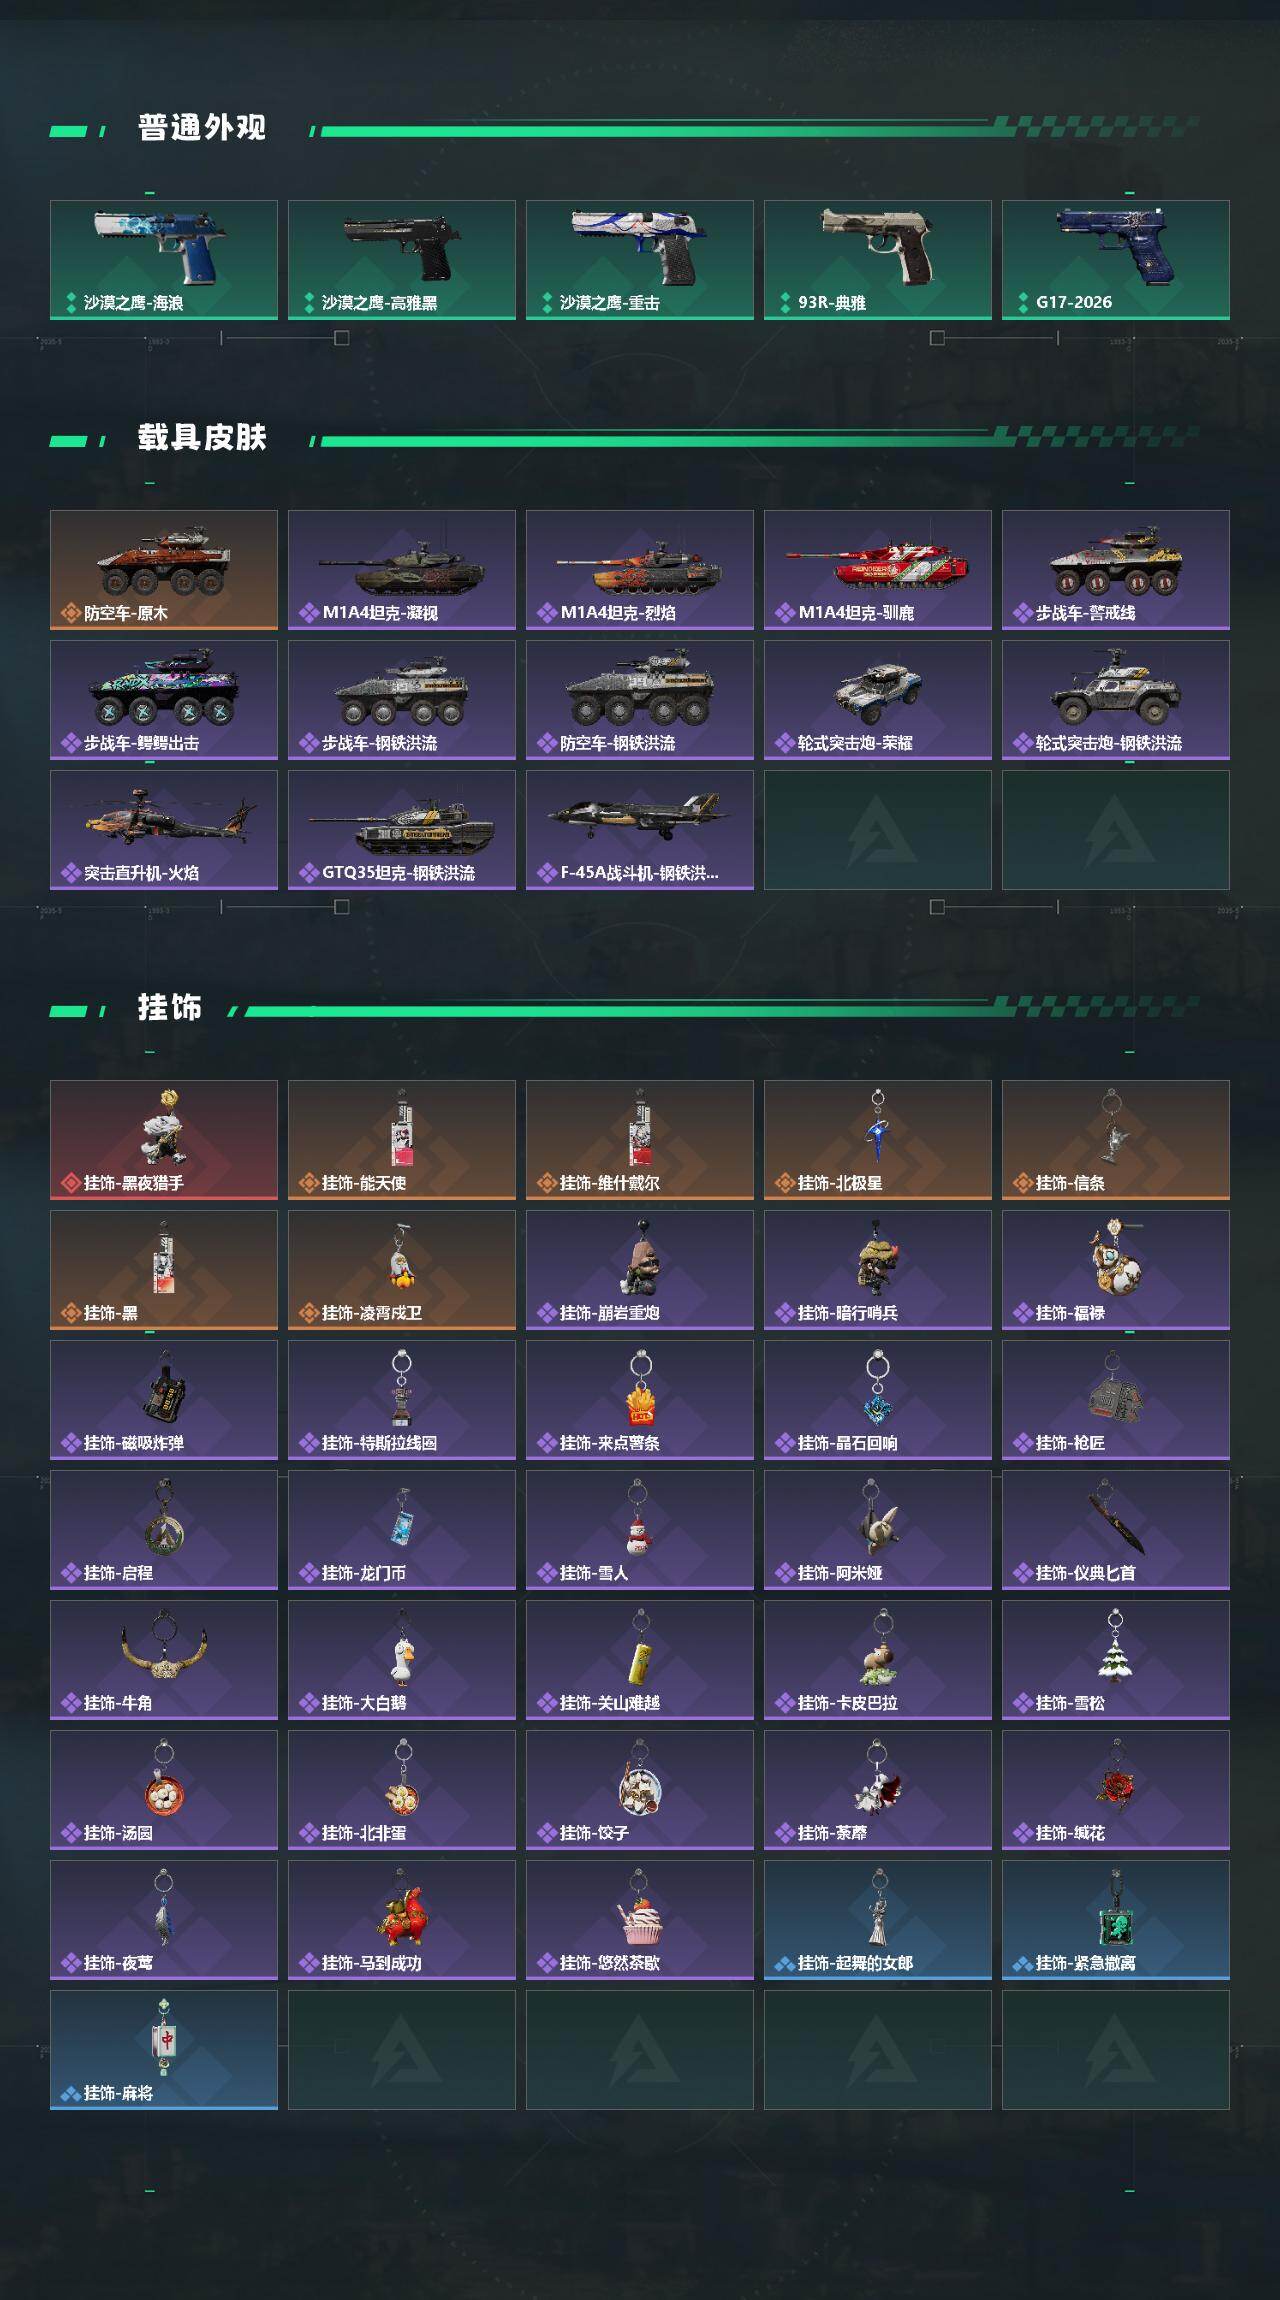The width and height of the screenshot is (1280, 2300).
Task: Click the 挂饰-大白鹅 goose charm
Action: (402, 1660)
